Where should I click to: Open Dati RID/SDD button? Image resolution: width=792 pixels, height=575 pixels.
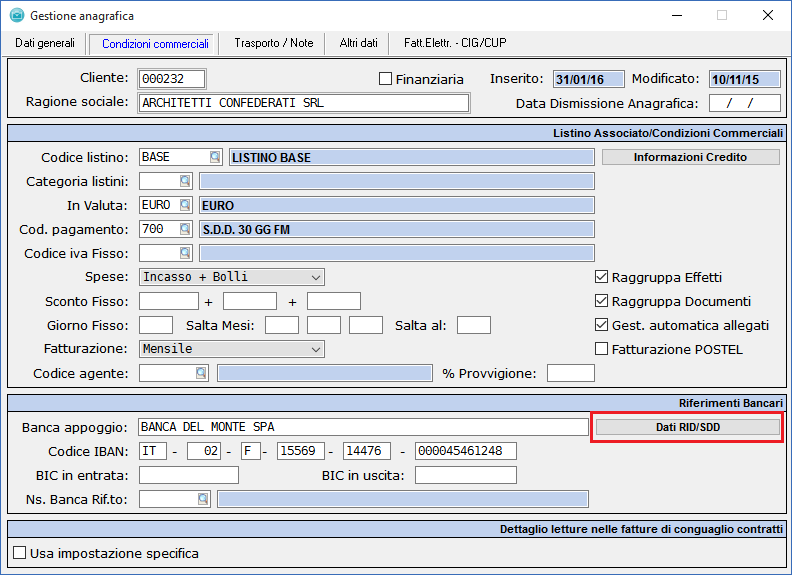[x=687, y=427]
